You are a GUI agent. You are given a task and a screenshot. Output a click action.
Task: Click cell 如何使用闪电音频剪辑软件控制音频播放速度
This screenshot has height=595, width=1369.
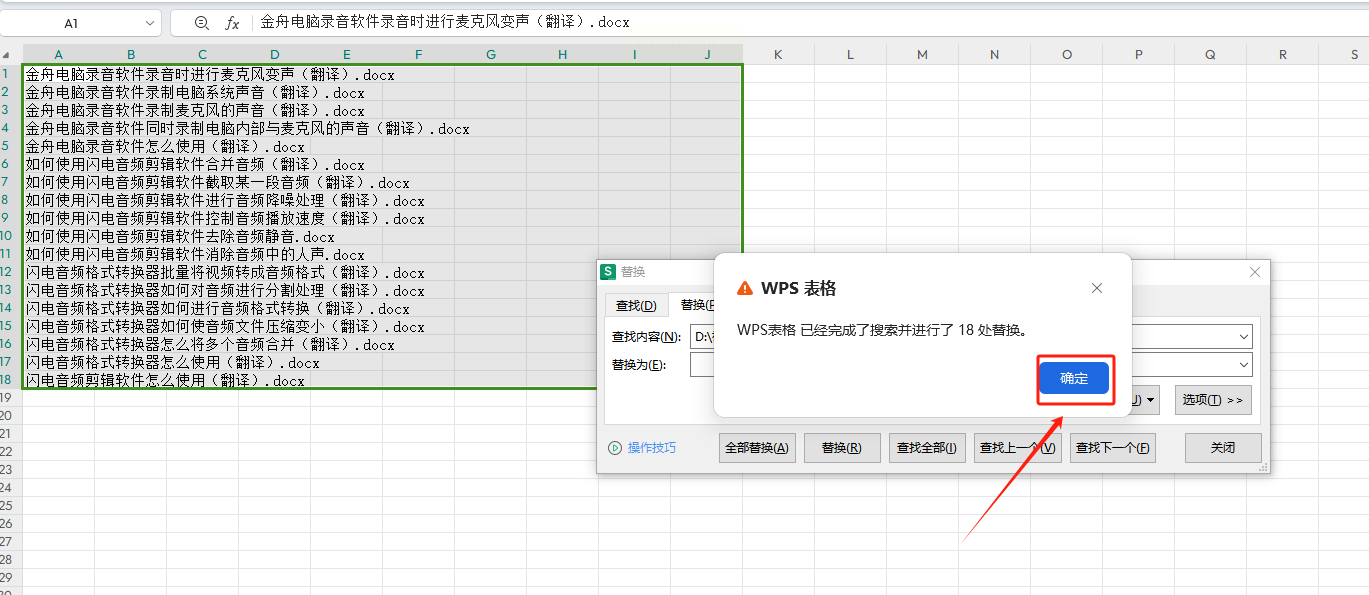(x=225, y=218)
